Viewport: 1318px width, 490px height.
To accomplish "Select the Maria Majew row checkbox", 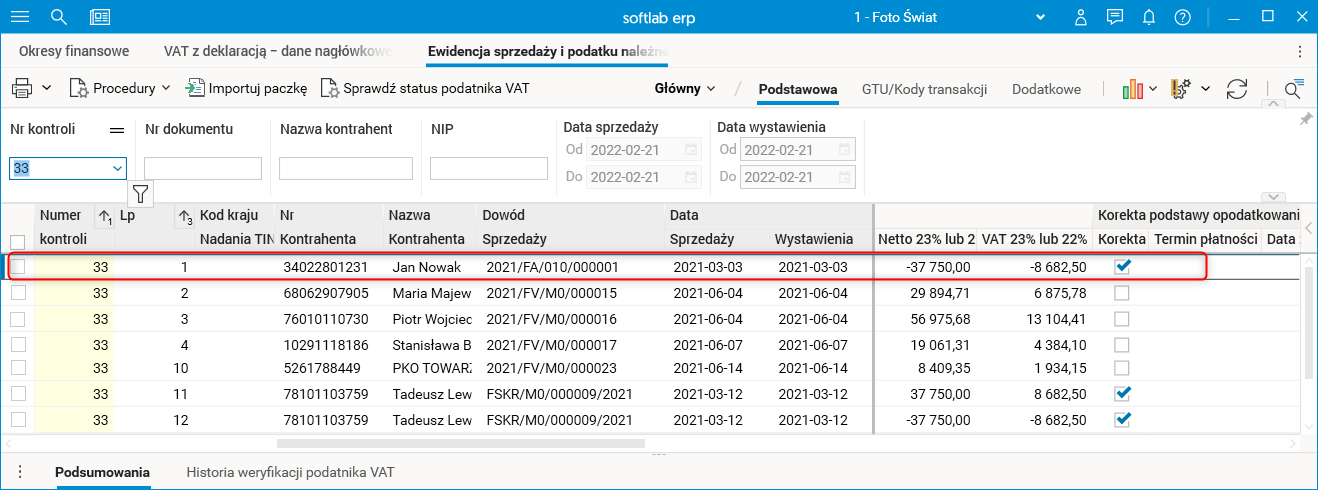I will click(17, 293).
